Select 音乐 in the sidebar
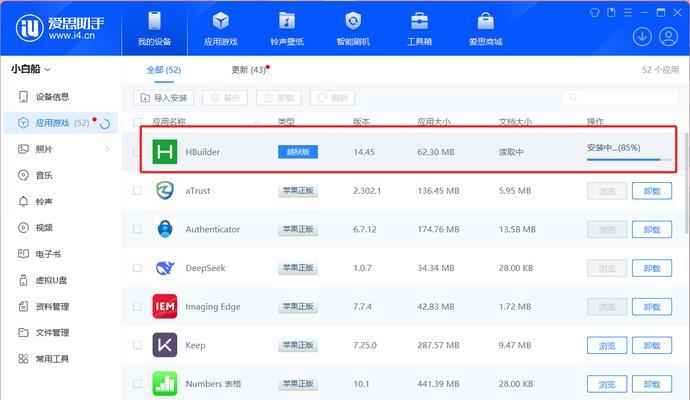This screenshot has width=690, height=400. tap(62, 175)
